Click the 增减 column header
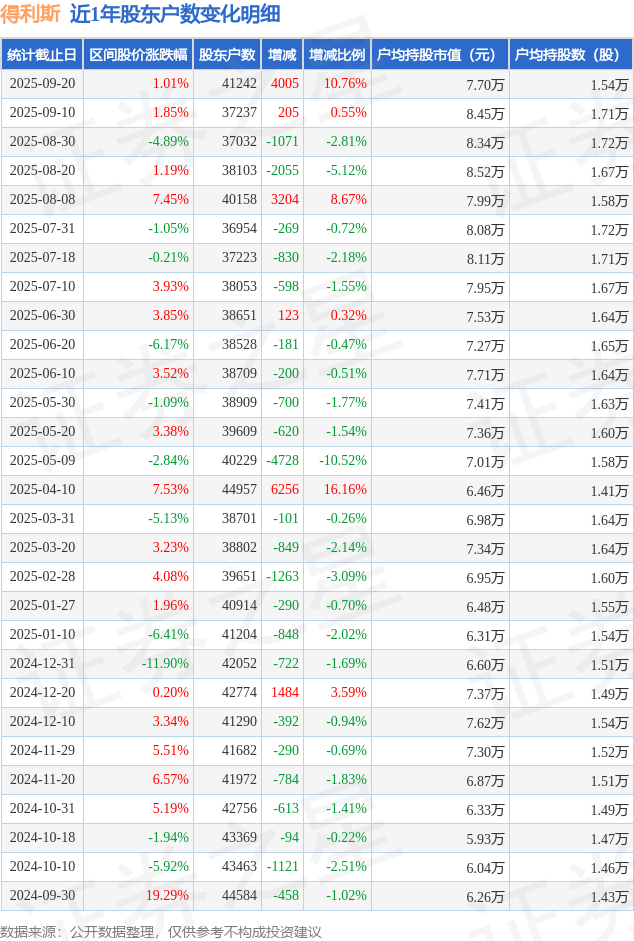 click(283, 55)
